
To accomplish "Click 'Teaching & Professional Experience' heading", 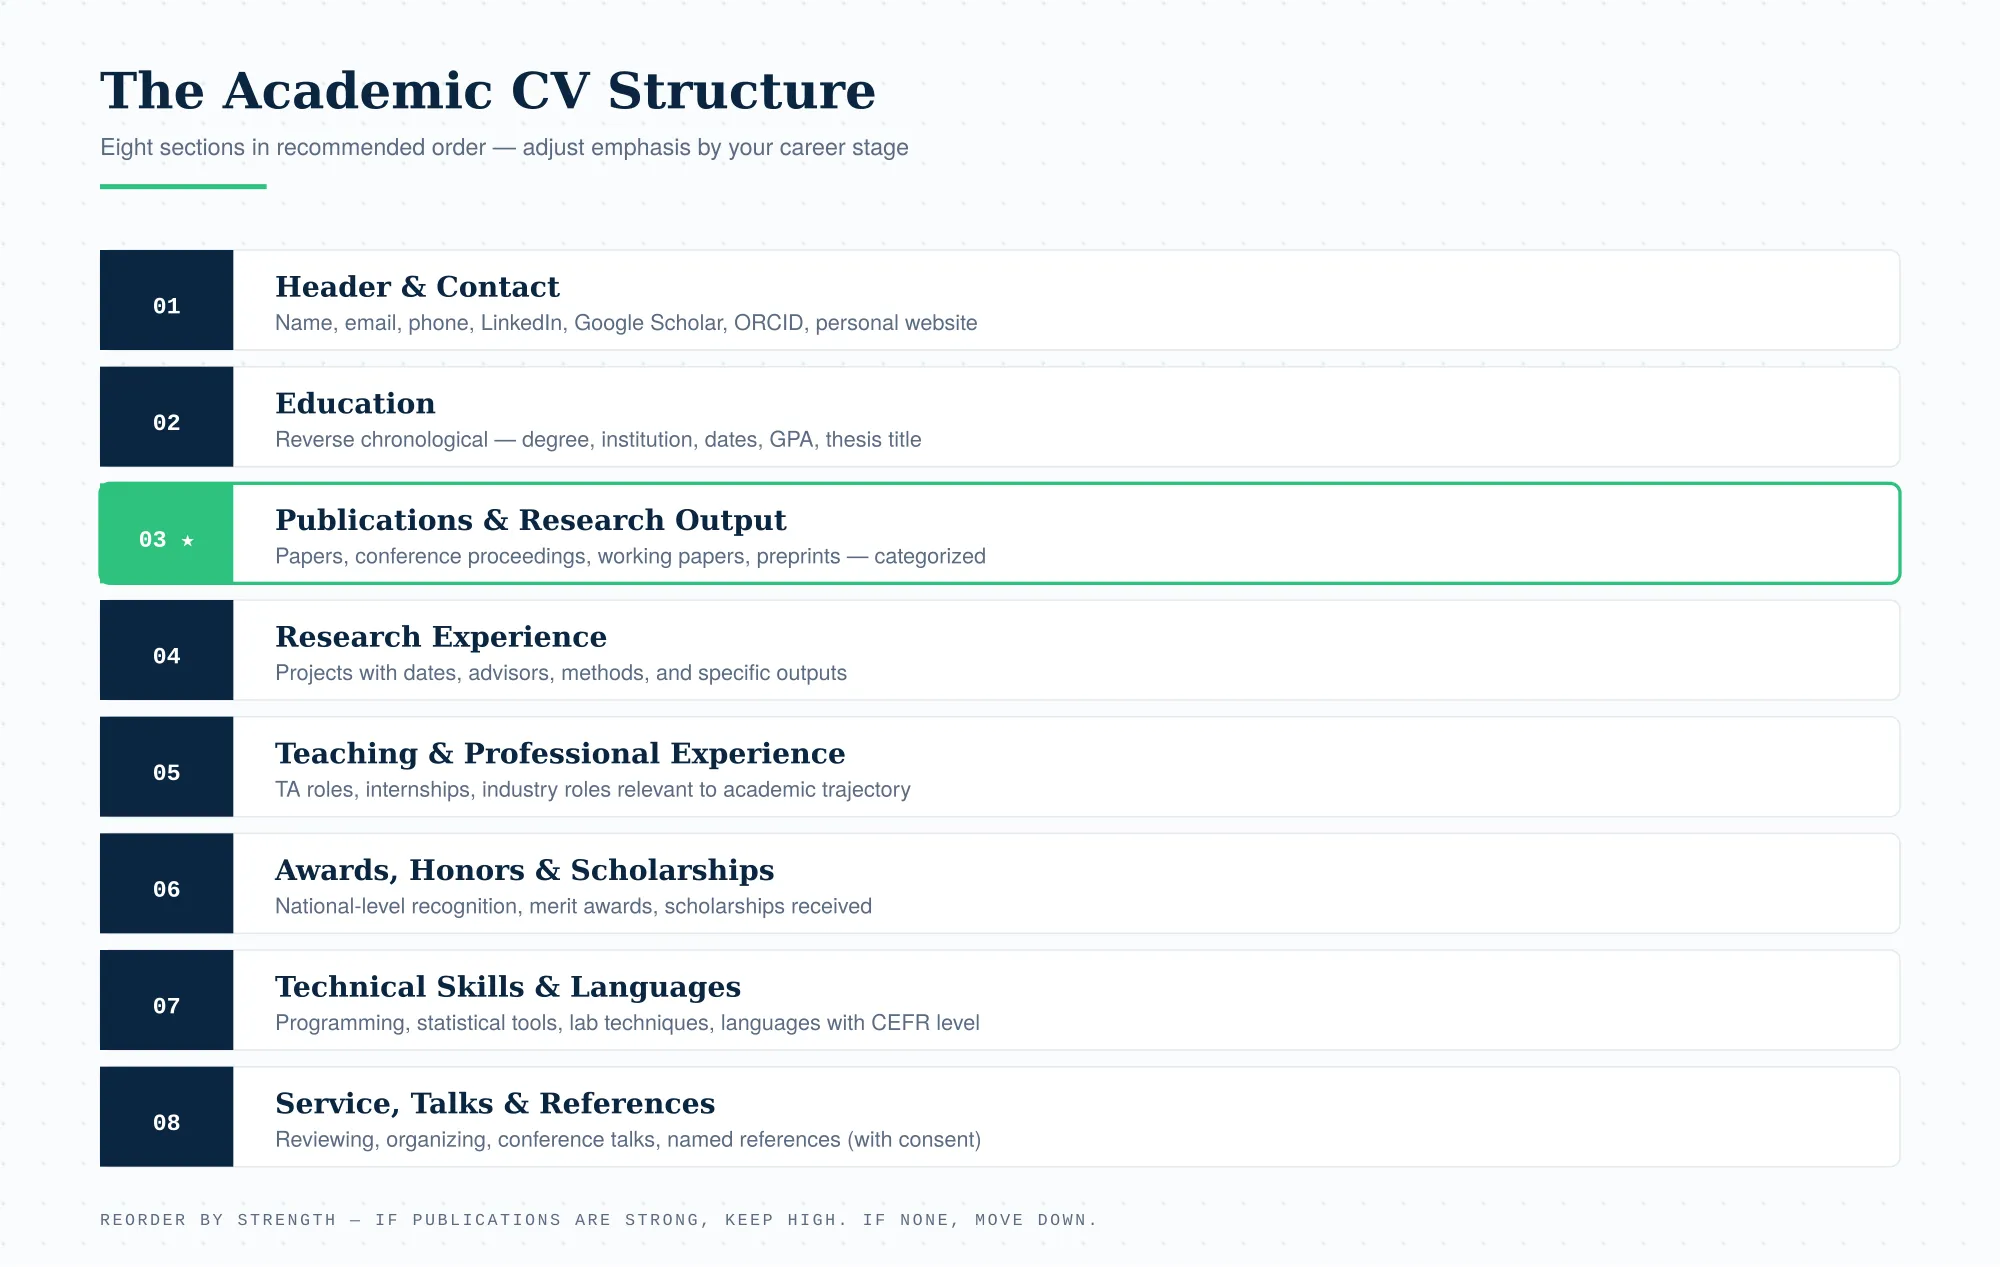I will [x=560, y=753].
